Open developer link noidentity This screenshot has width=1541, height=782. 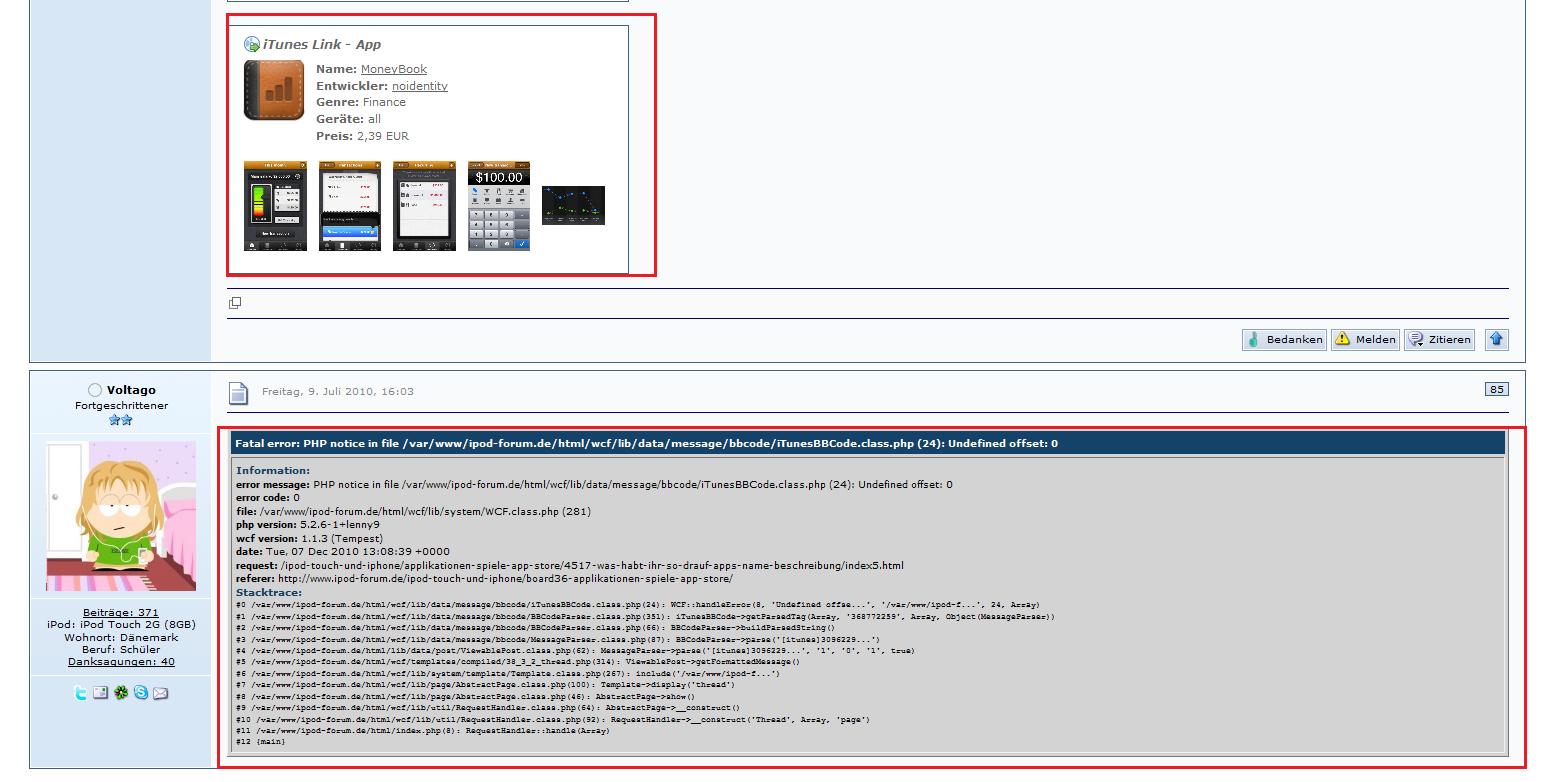click(x=420, y=86)
